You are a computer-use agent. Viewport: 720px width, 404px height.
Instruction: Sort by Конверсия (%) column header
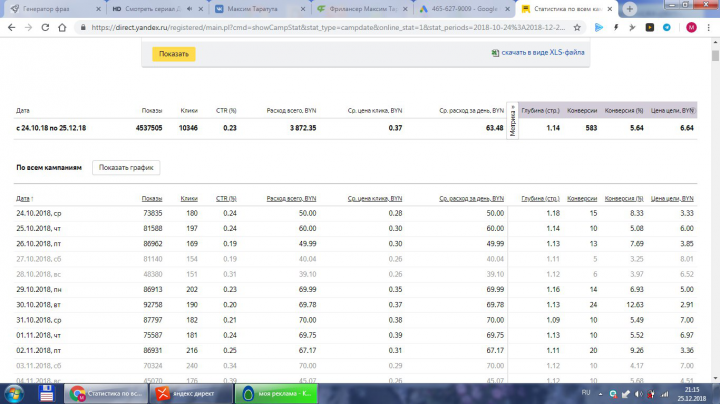[x=624, y=198]
